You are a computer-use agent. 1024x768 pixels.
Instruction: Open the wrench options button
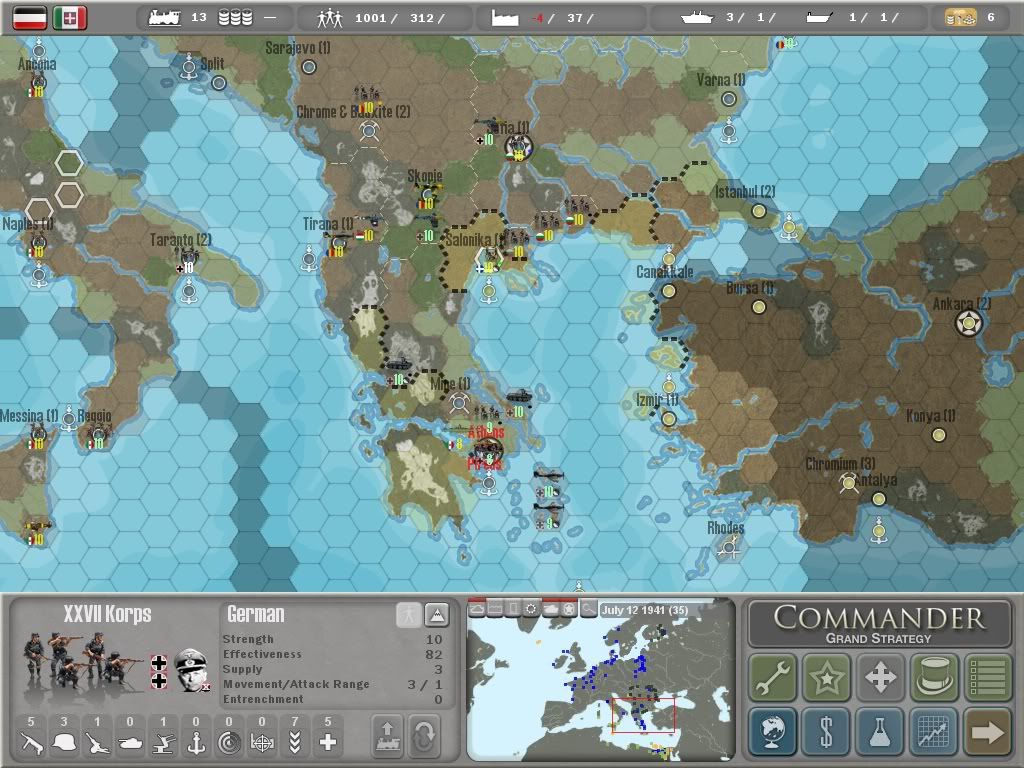[773, 677]
